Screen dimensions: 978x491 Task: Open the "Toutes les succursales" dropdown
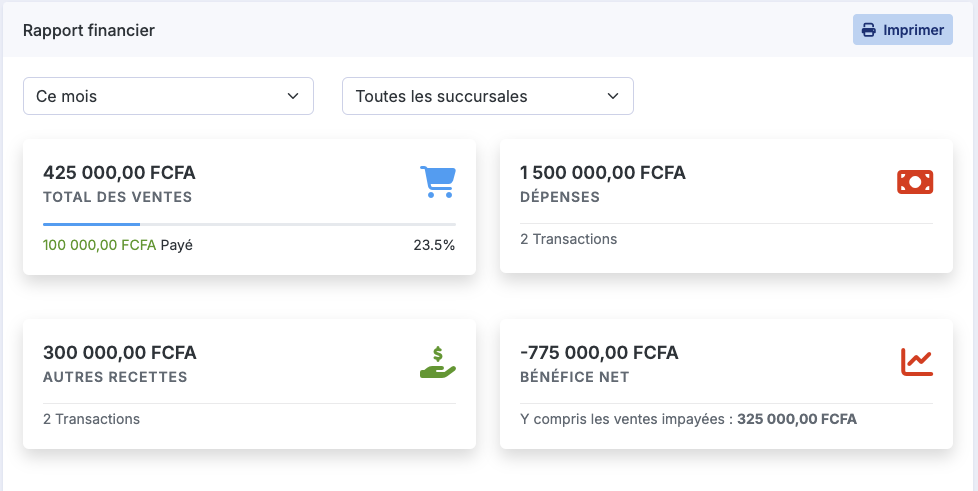pos(488,96)
